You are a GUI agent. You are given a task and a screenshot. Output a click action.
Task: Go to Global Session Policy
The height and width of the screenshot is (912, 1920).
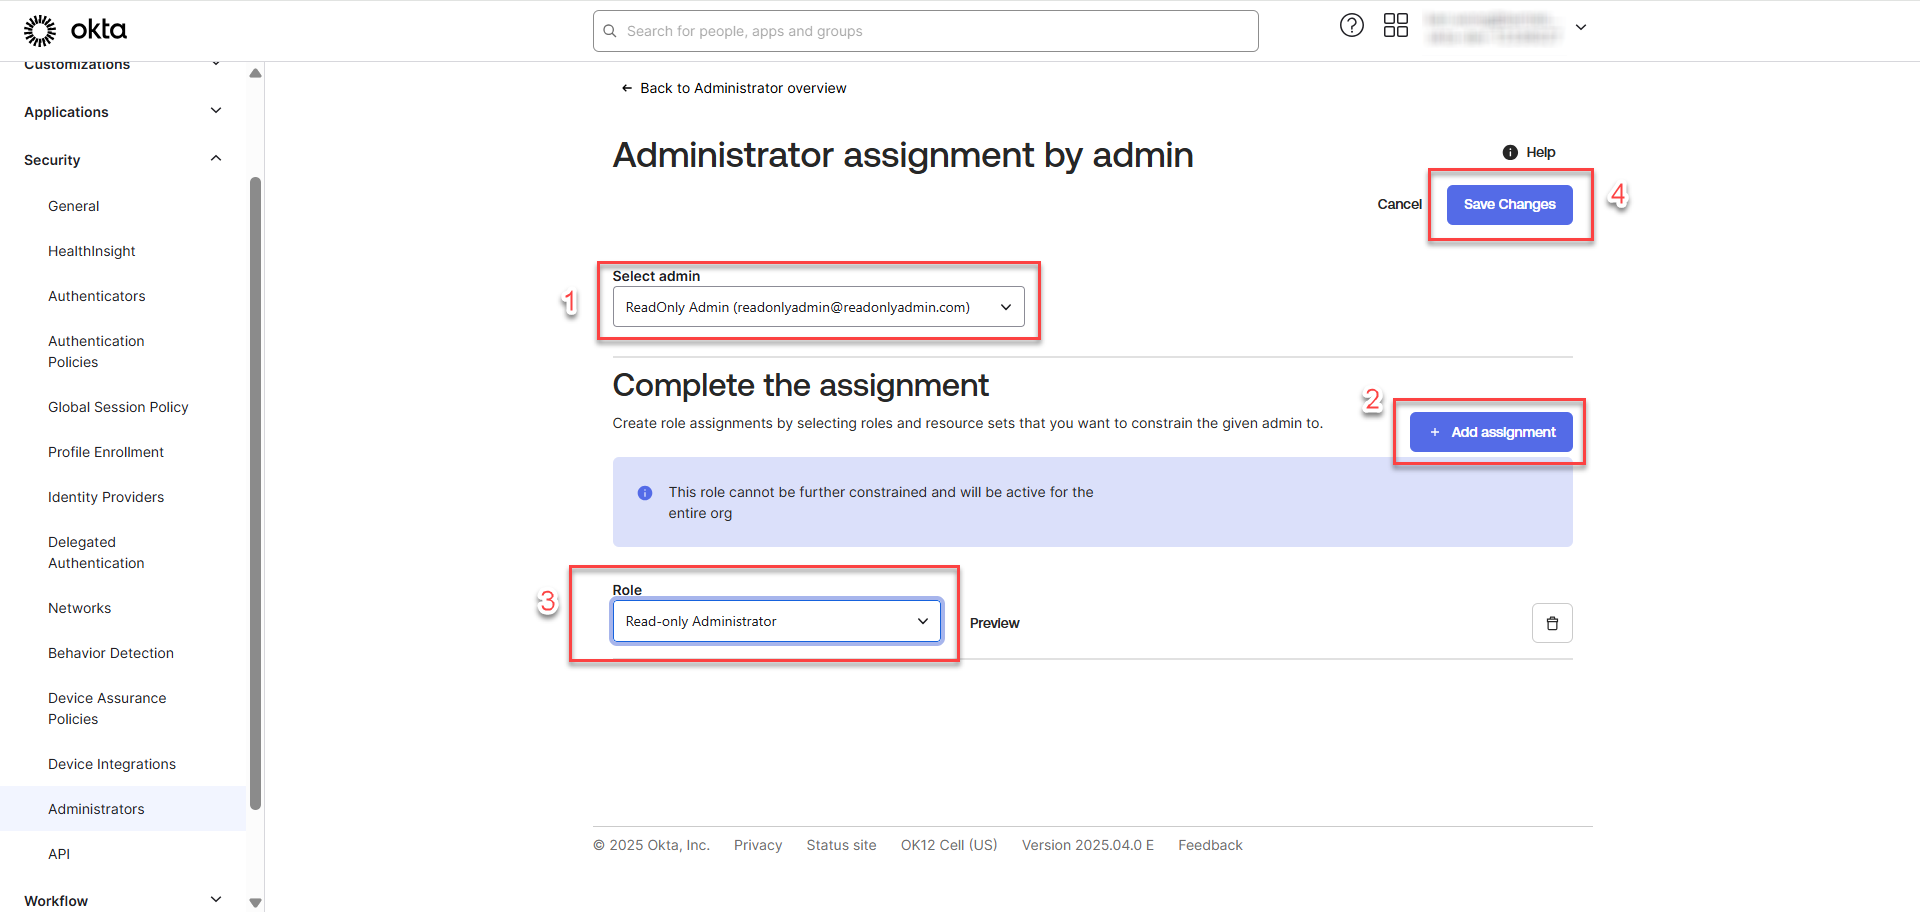(x=118, y=407)
